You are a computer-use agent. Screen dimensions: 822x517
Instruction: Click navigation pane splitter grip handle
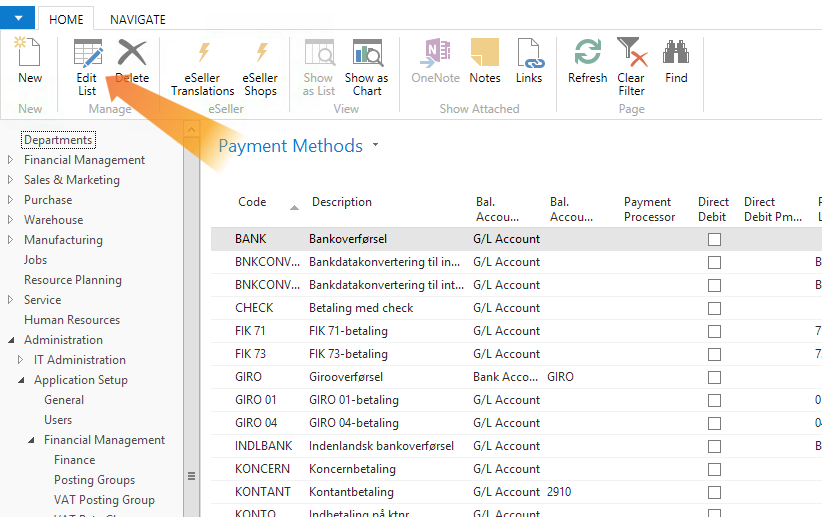coord(191,476)
